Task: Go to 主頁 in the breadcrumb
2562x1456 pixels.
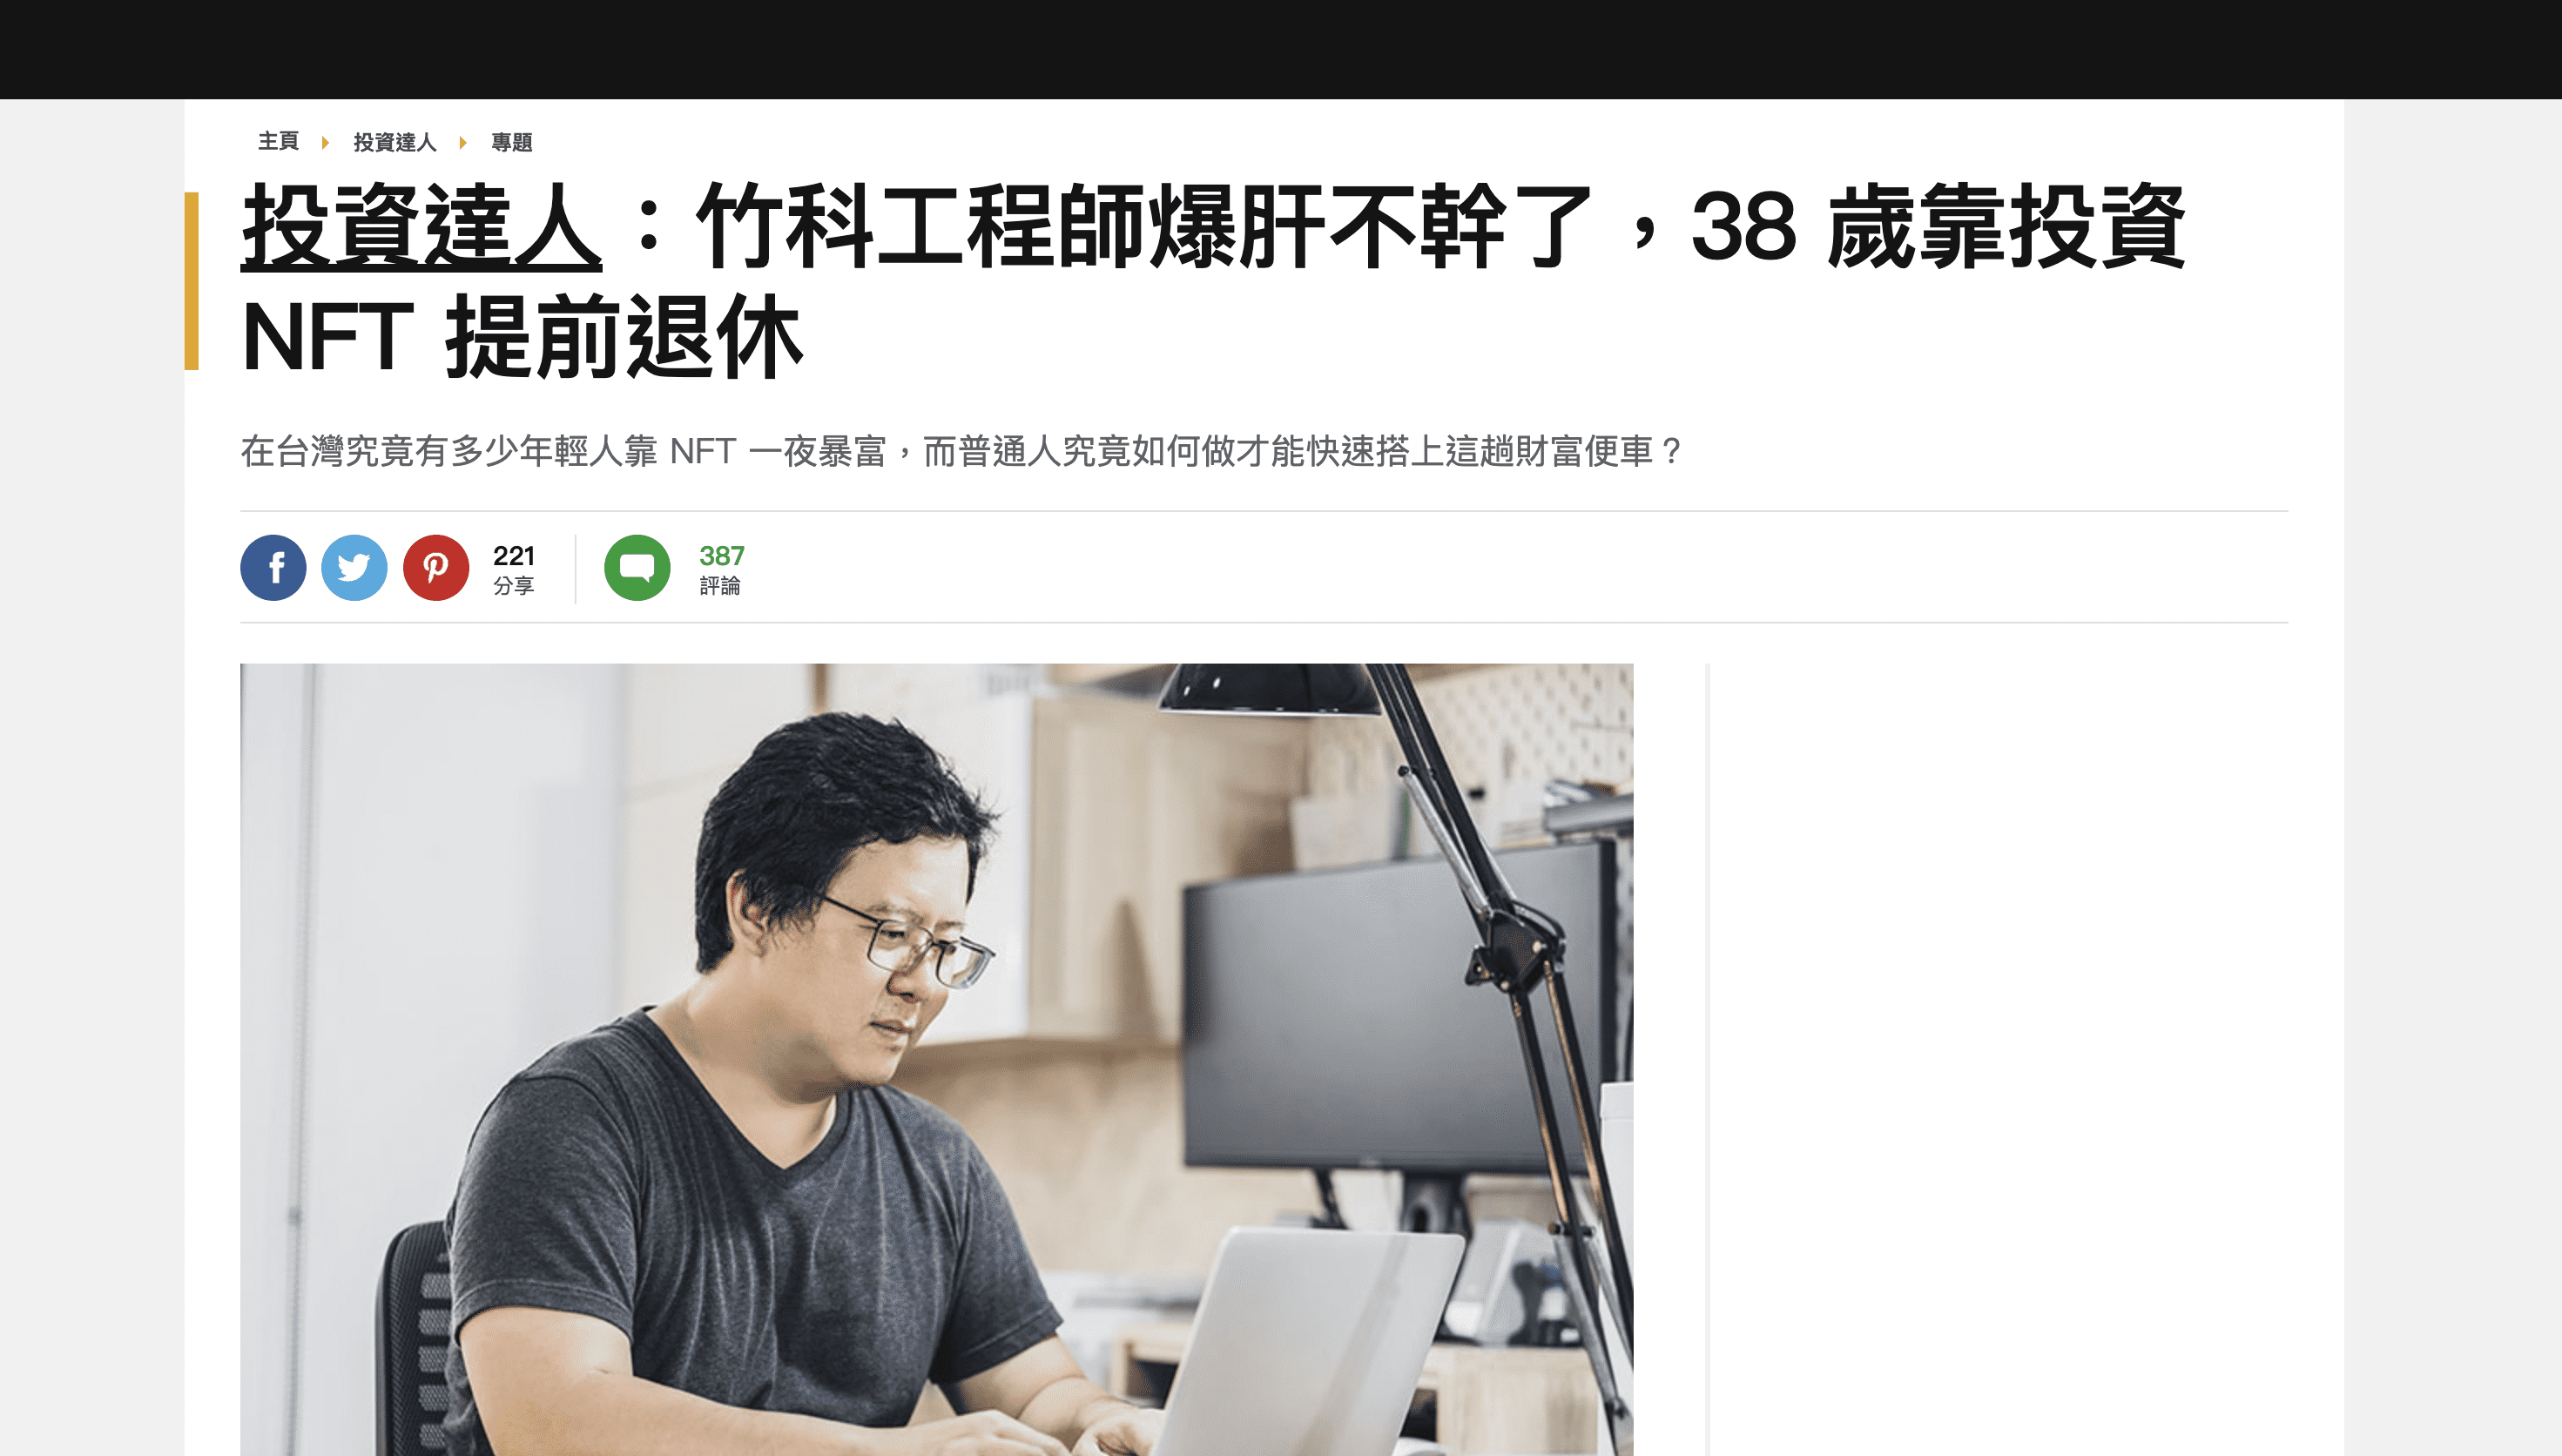Action: [x=278, y=142]
